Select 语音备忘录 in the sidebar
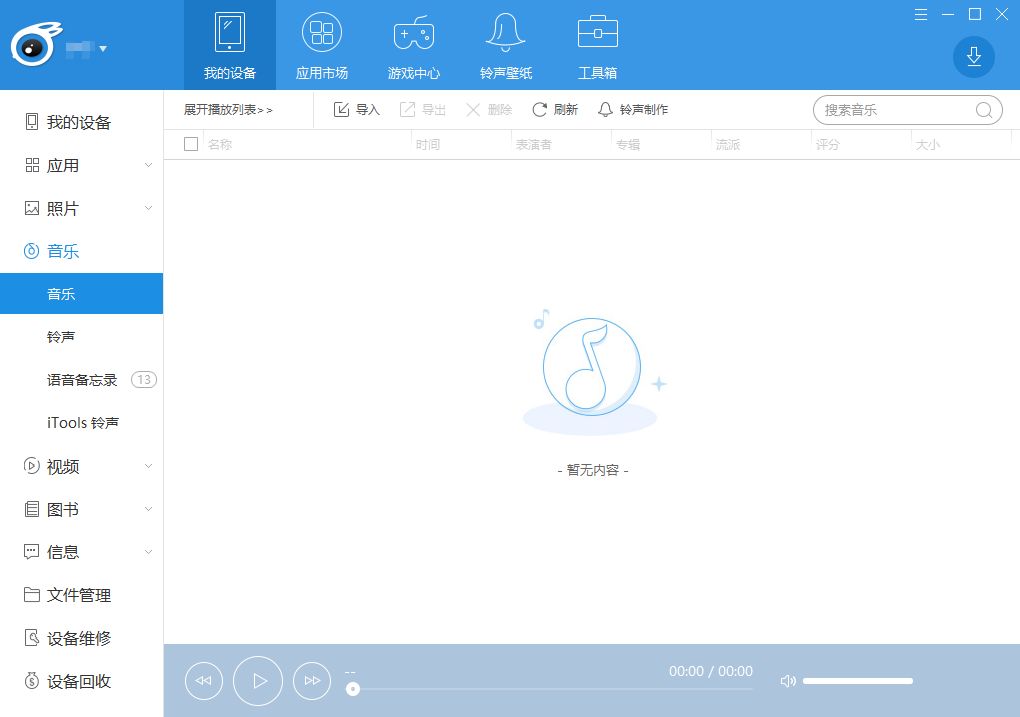Screen dimensions: 1020x717 (x=82, y=380)
